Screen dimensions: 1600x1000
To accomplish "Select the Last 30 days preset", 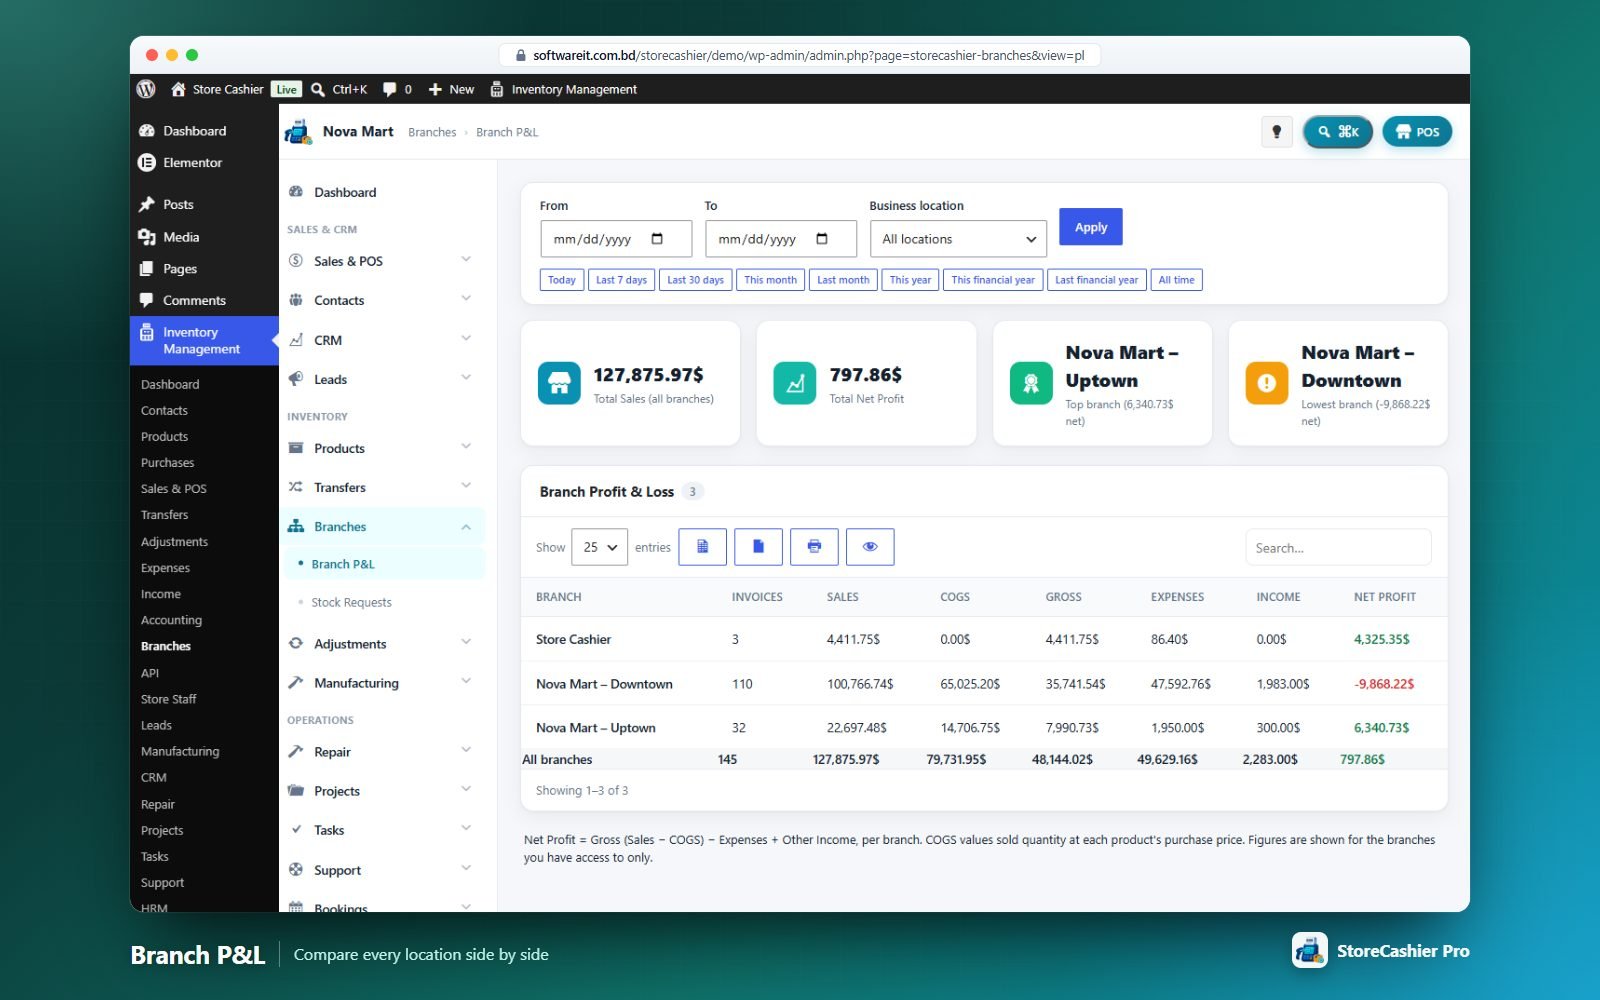I will coord(695,280).
